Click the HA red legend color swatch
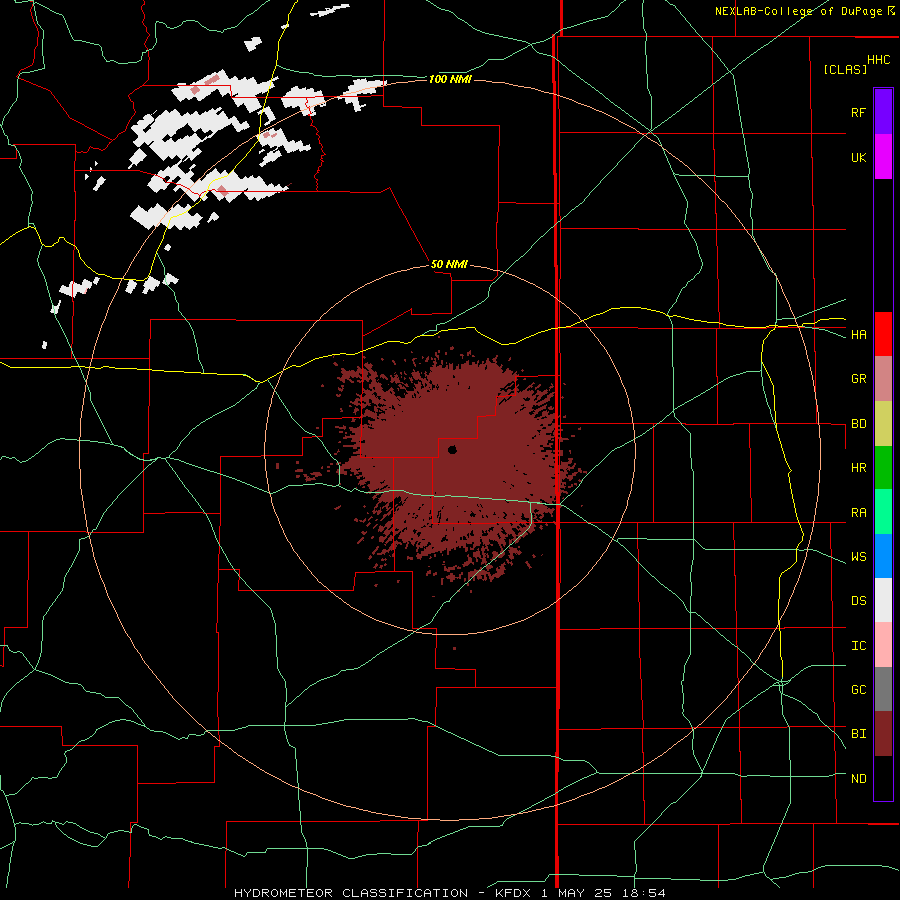The height and width of the screenshot is (900, 900). pyautogui.click(x=883, y=334)
